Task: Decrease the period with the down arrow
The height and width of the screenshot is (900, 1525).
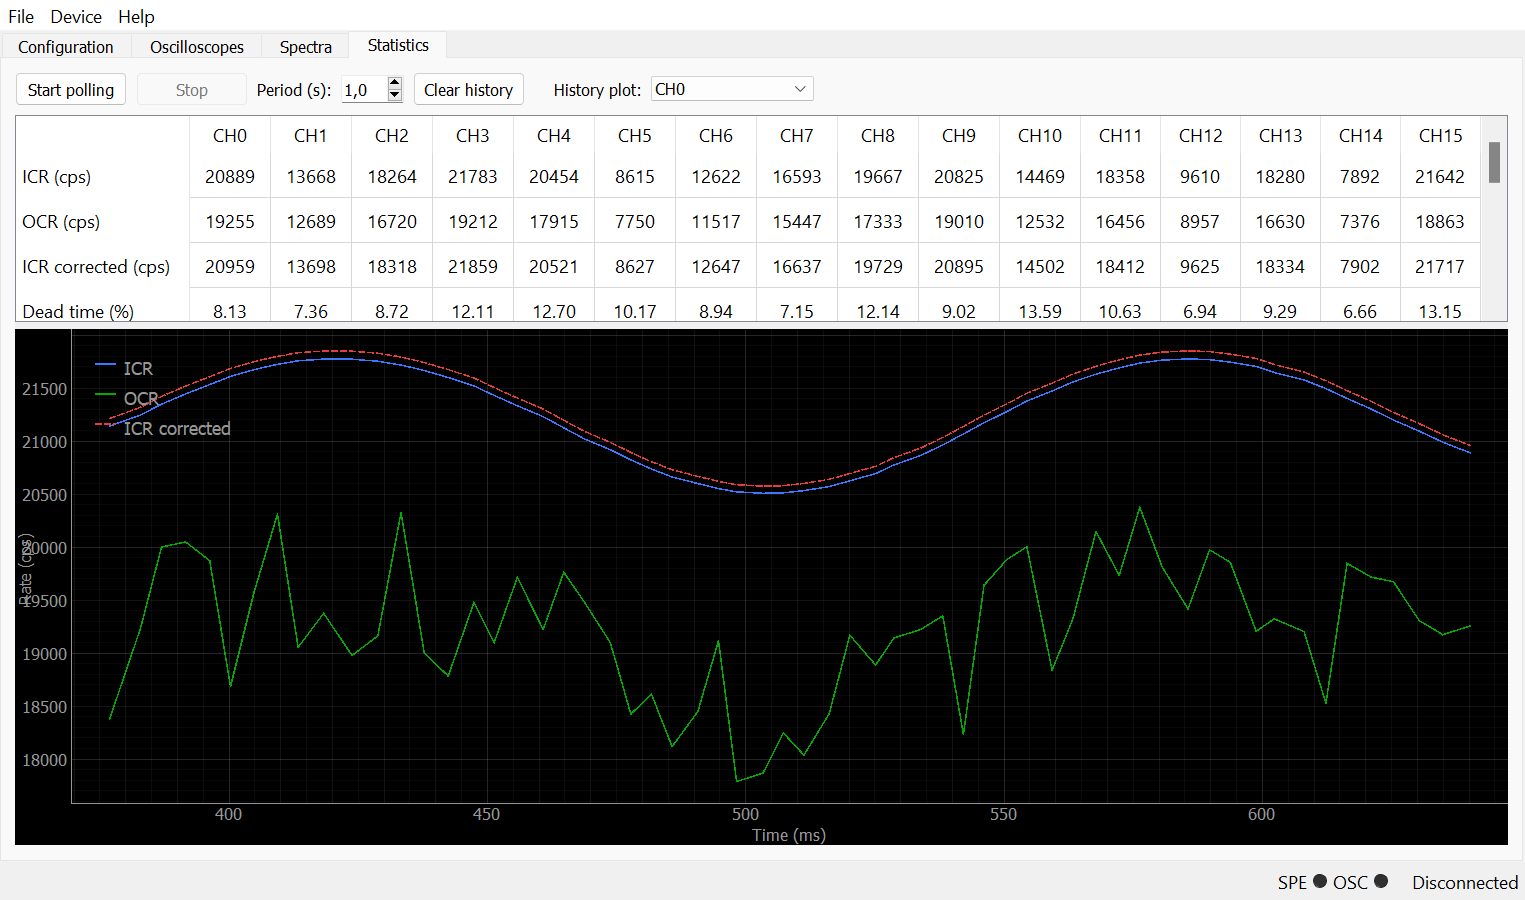Action: [395, 96]
